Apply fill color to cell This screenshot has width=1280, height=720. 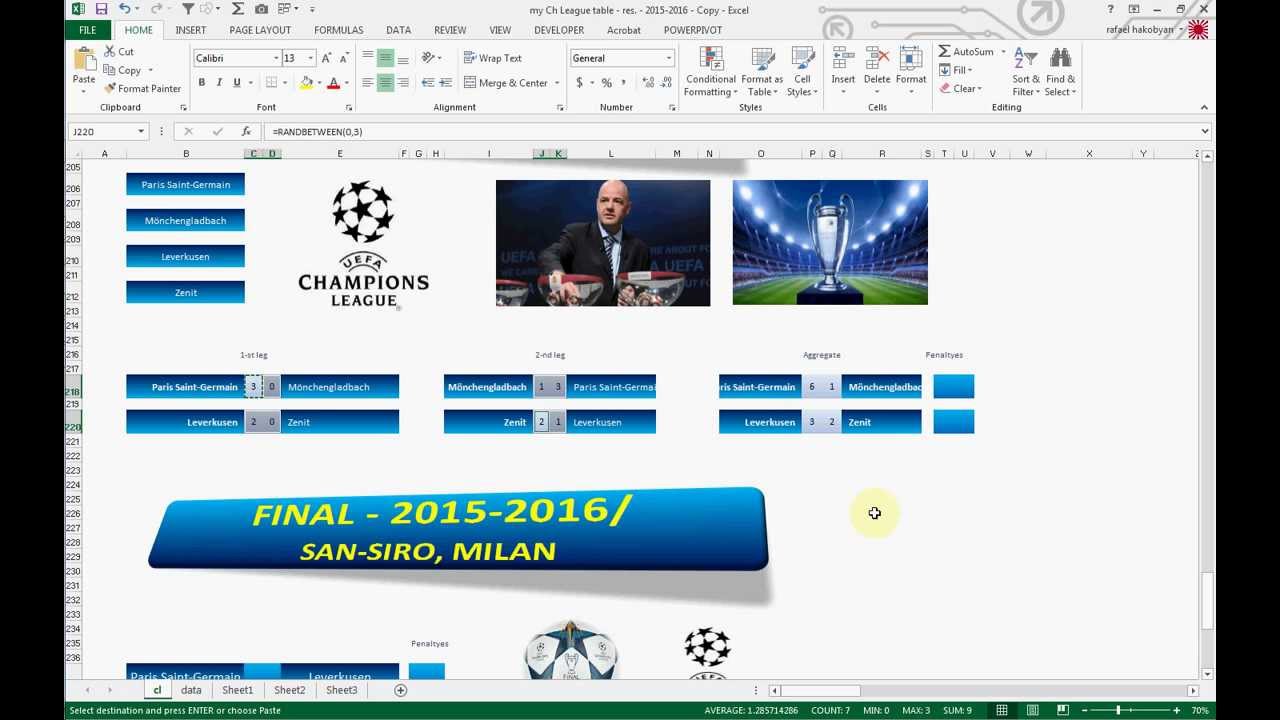coord(307,83)
